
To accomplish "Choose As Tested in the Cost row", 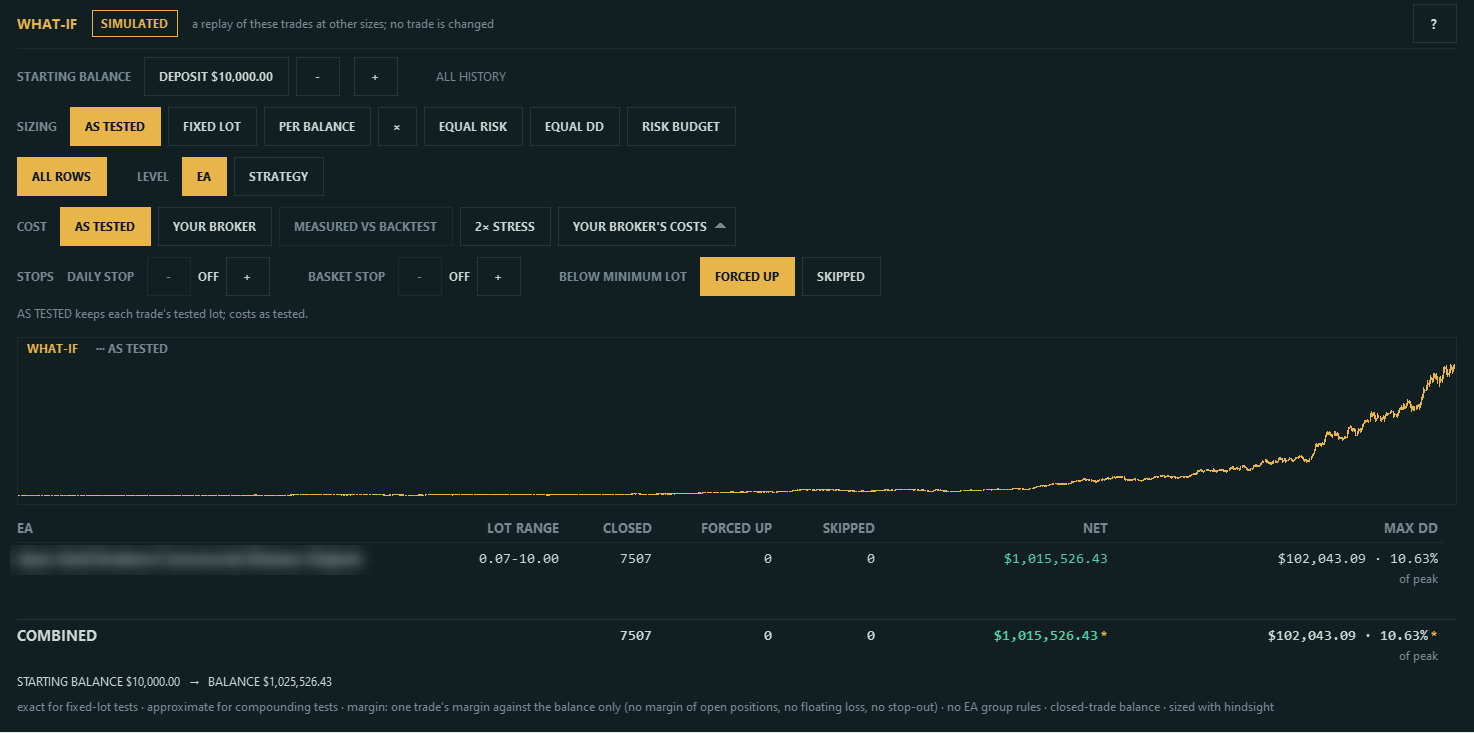I will click(105, 227).
